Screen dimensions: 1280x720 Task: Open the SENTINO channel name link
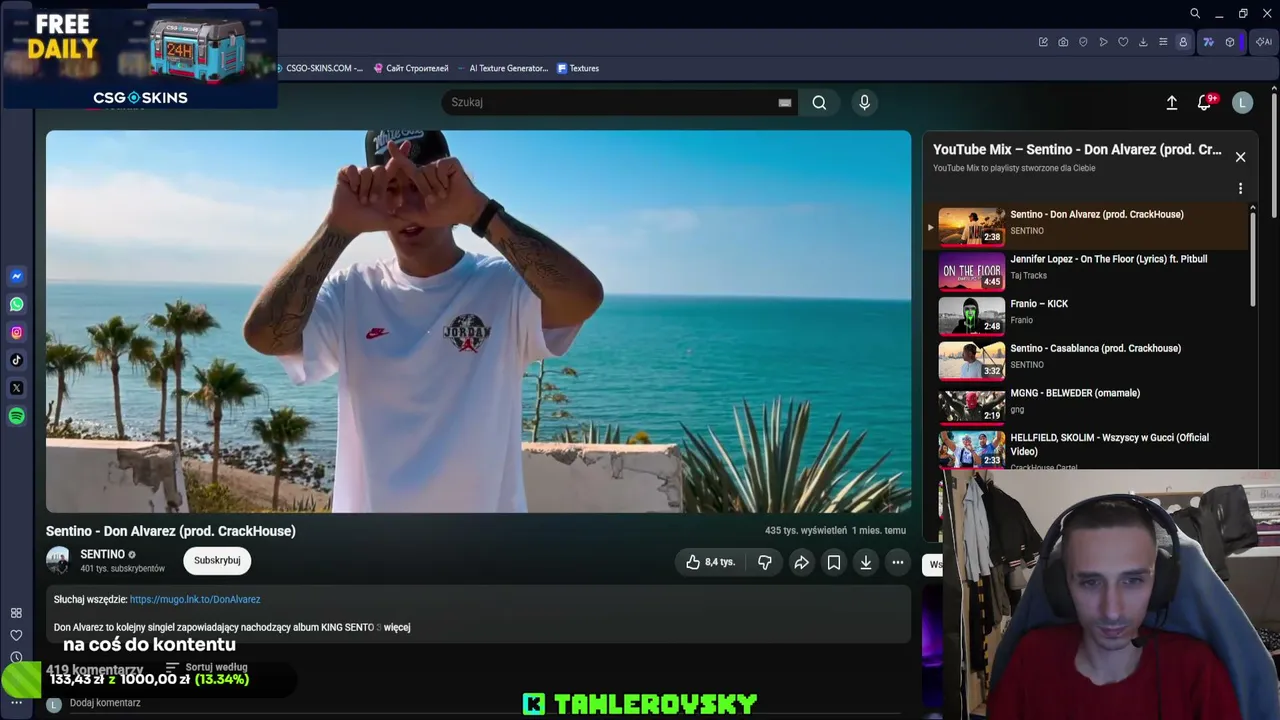[102, 554]
